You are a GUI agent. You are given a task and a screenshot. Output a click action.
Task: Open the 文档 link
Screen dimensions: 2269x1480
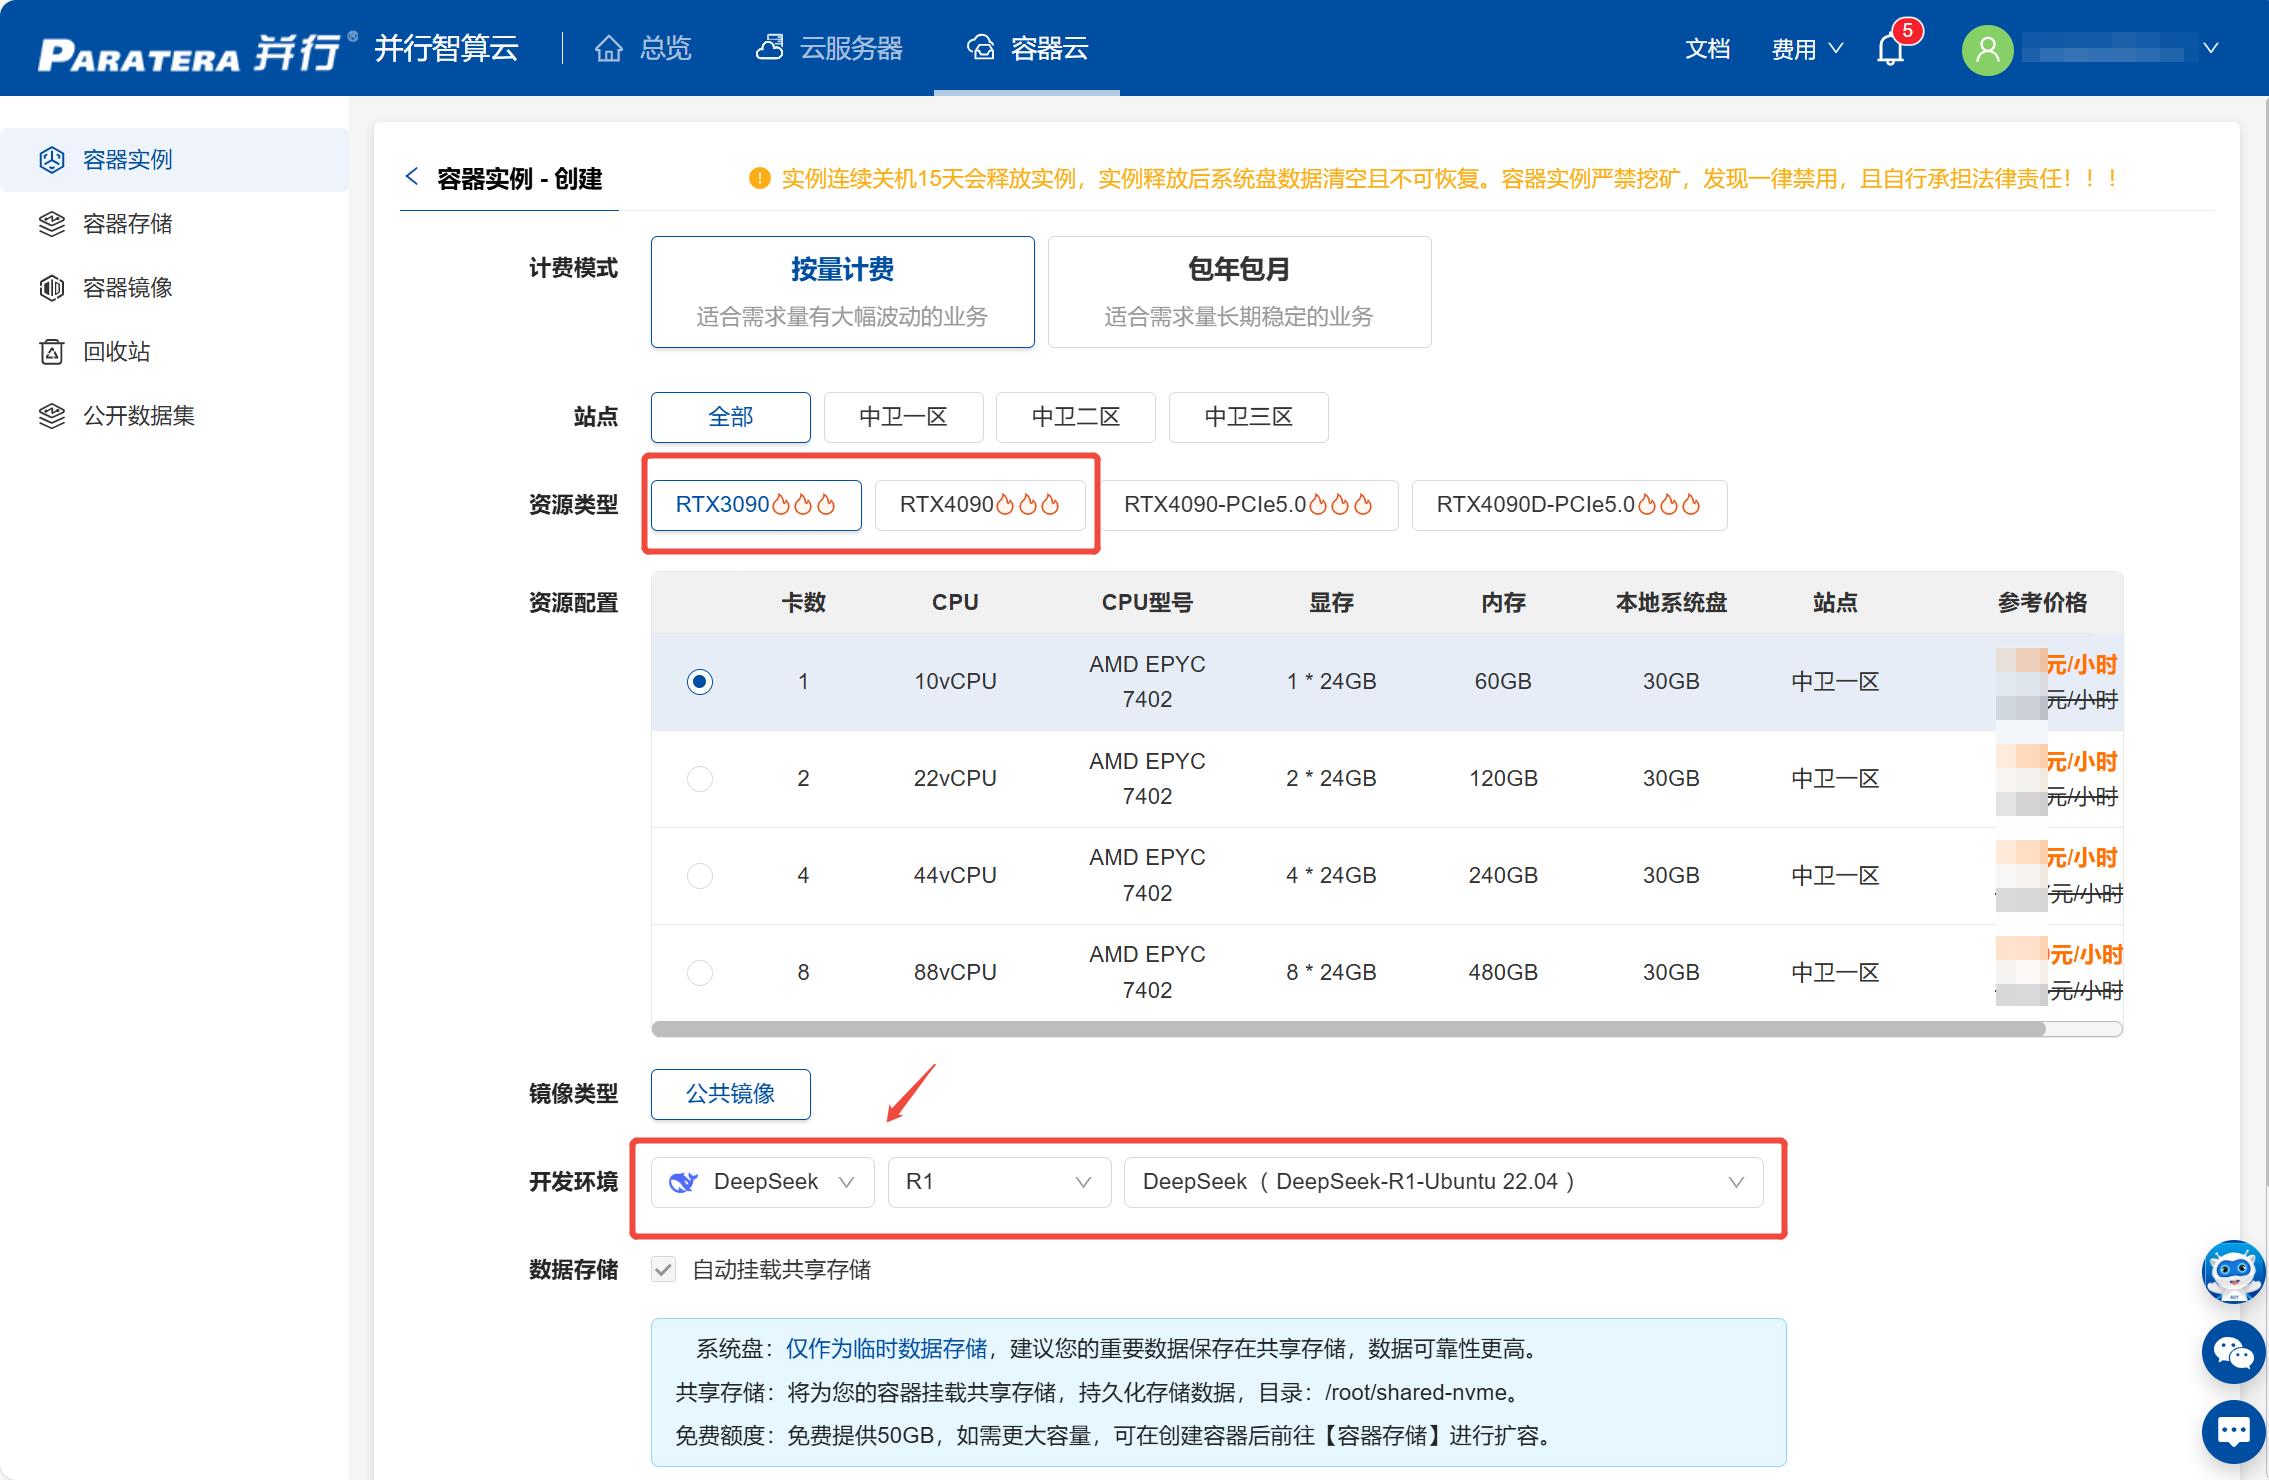tap(1707, 49)
